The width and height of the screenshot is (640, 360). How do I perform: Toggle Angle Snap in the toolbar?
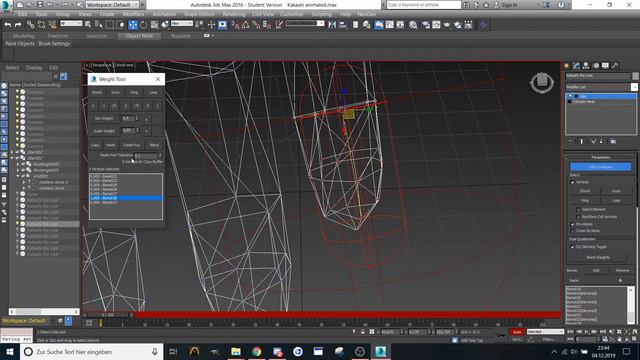[x=245, y=25]
